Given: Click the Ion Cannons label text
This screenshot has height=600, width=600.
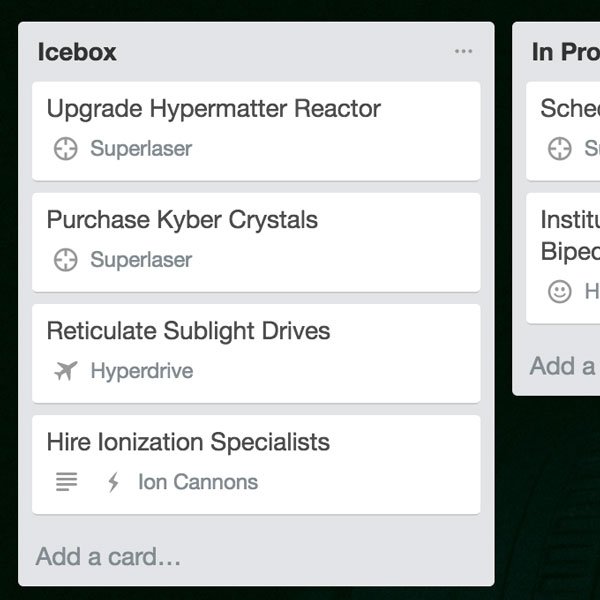Looking at the screenshot, I should point(197,482).
